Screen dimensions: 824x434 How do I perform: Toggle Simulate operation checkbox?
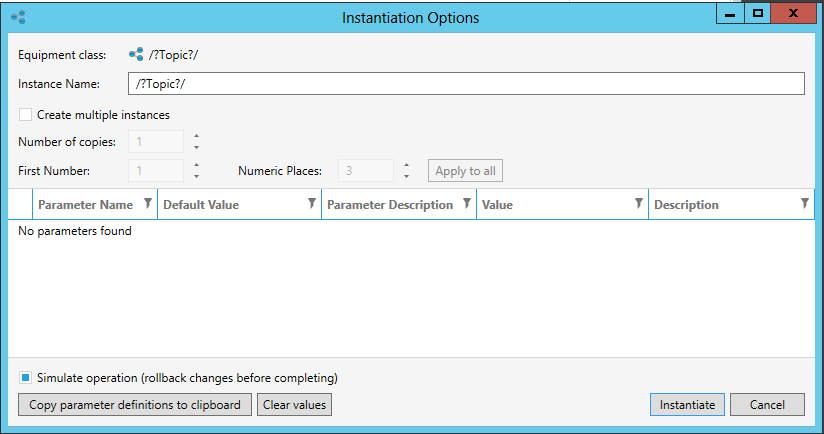pos(25,378)
